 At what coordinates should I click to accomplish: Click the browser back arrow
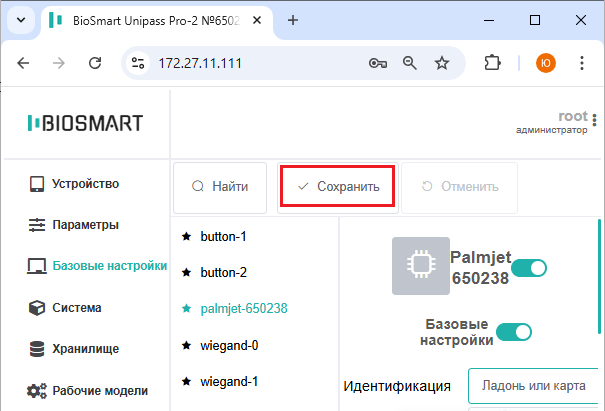tap(23, 63)
